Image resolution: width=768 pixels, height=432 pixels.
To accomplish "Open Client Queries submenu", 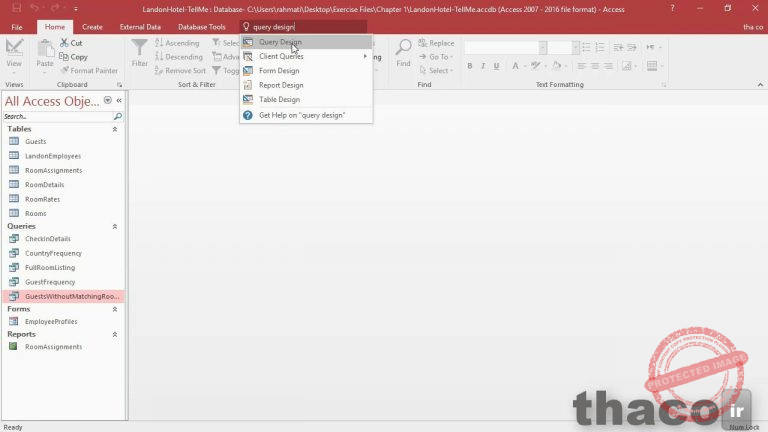I will [306, 56].
